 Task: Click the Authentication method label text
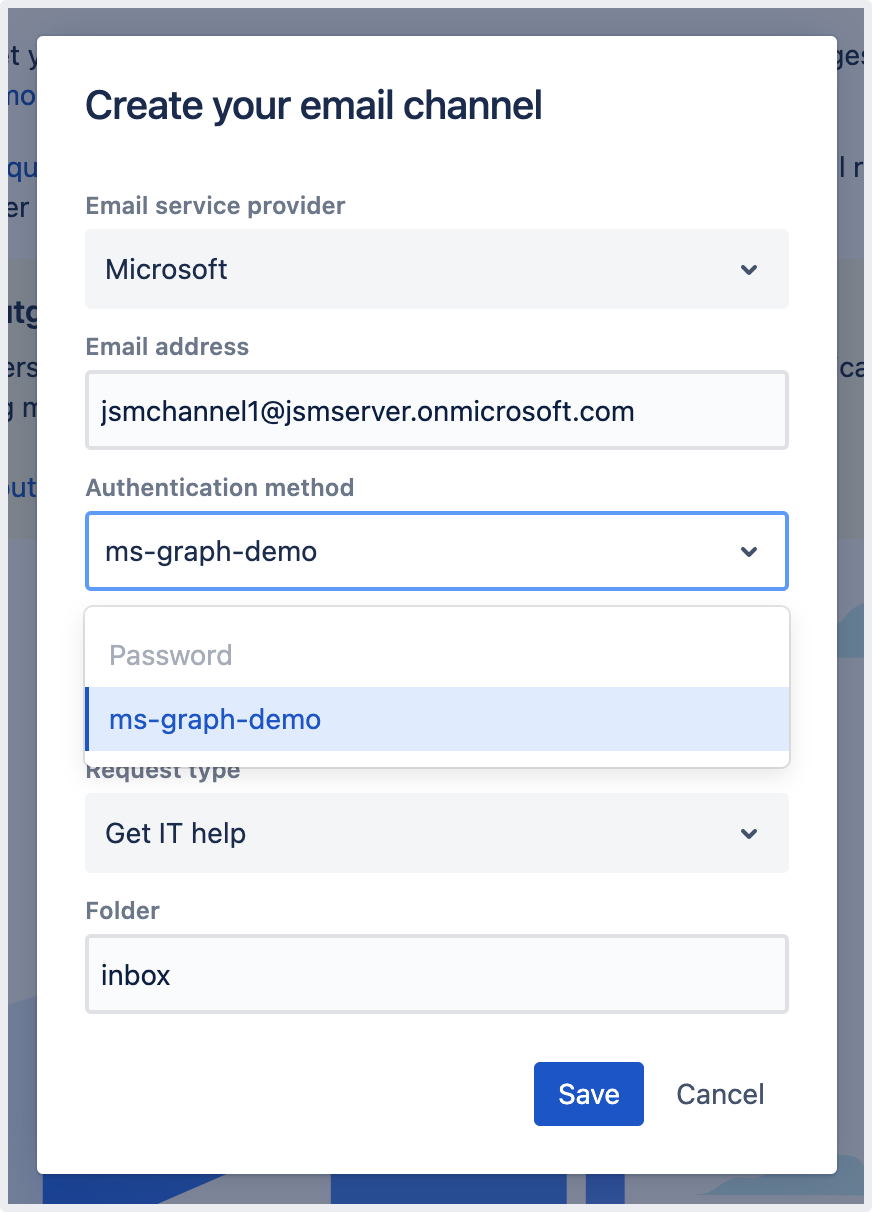(219, 488)
